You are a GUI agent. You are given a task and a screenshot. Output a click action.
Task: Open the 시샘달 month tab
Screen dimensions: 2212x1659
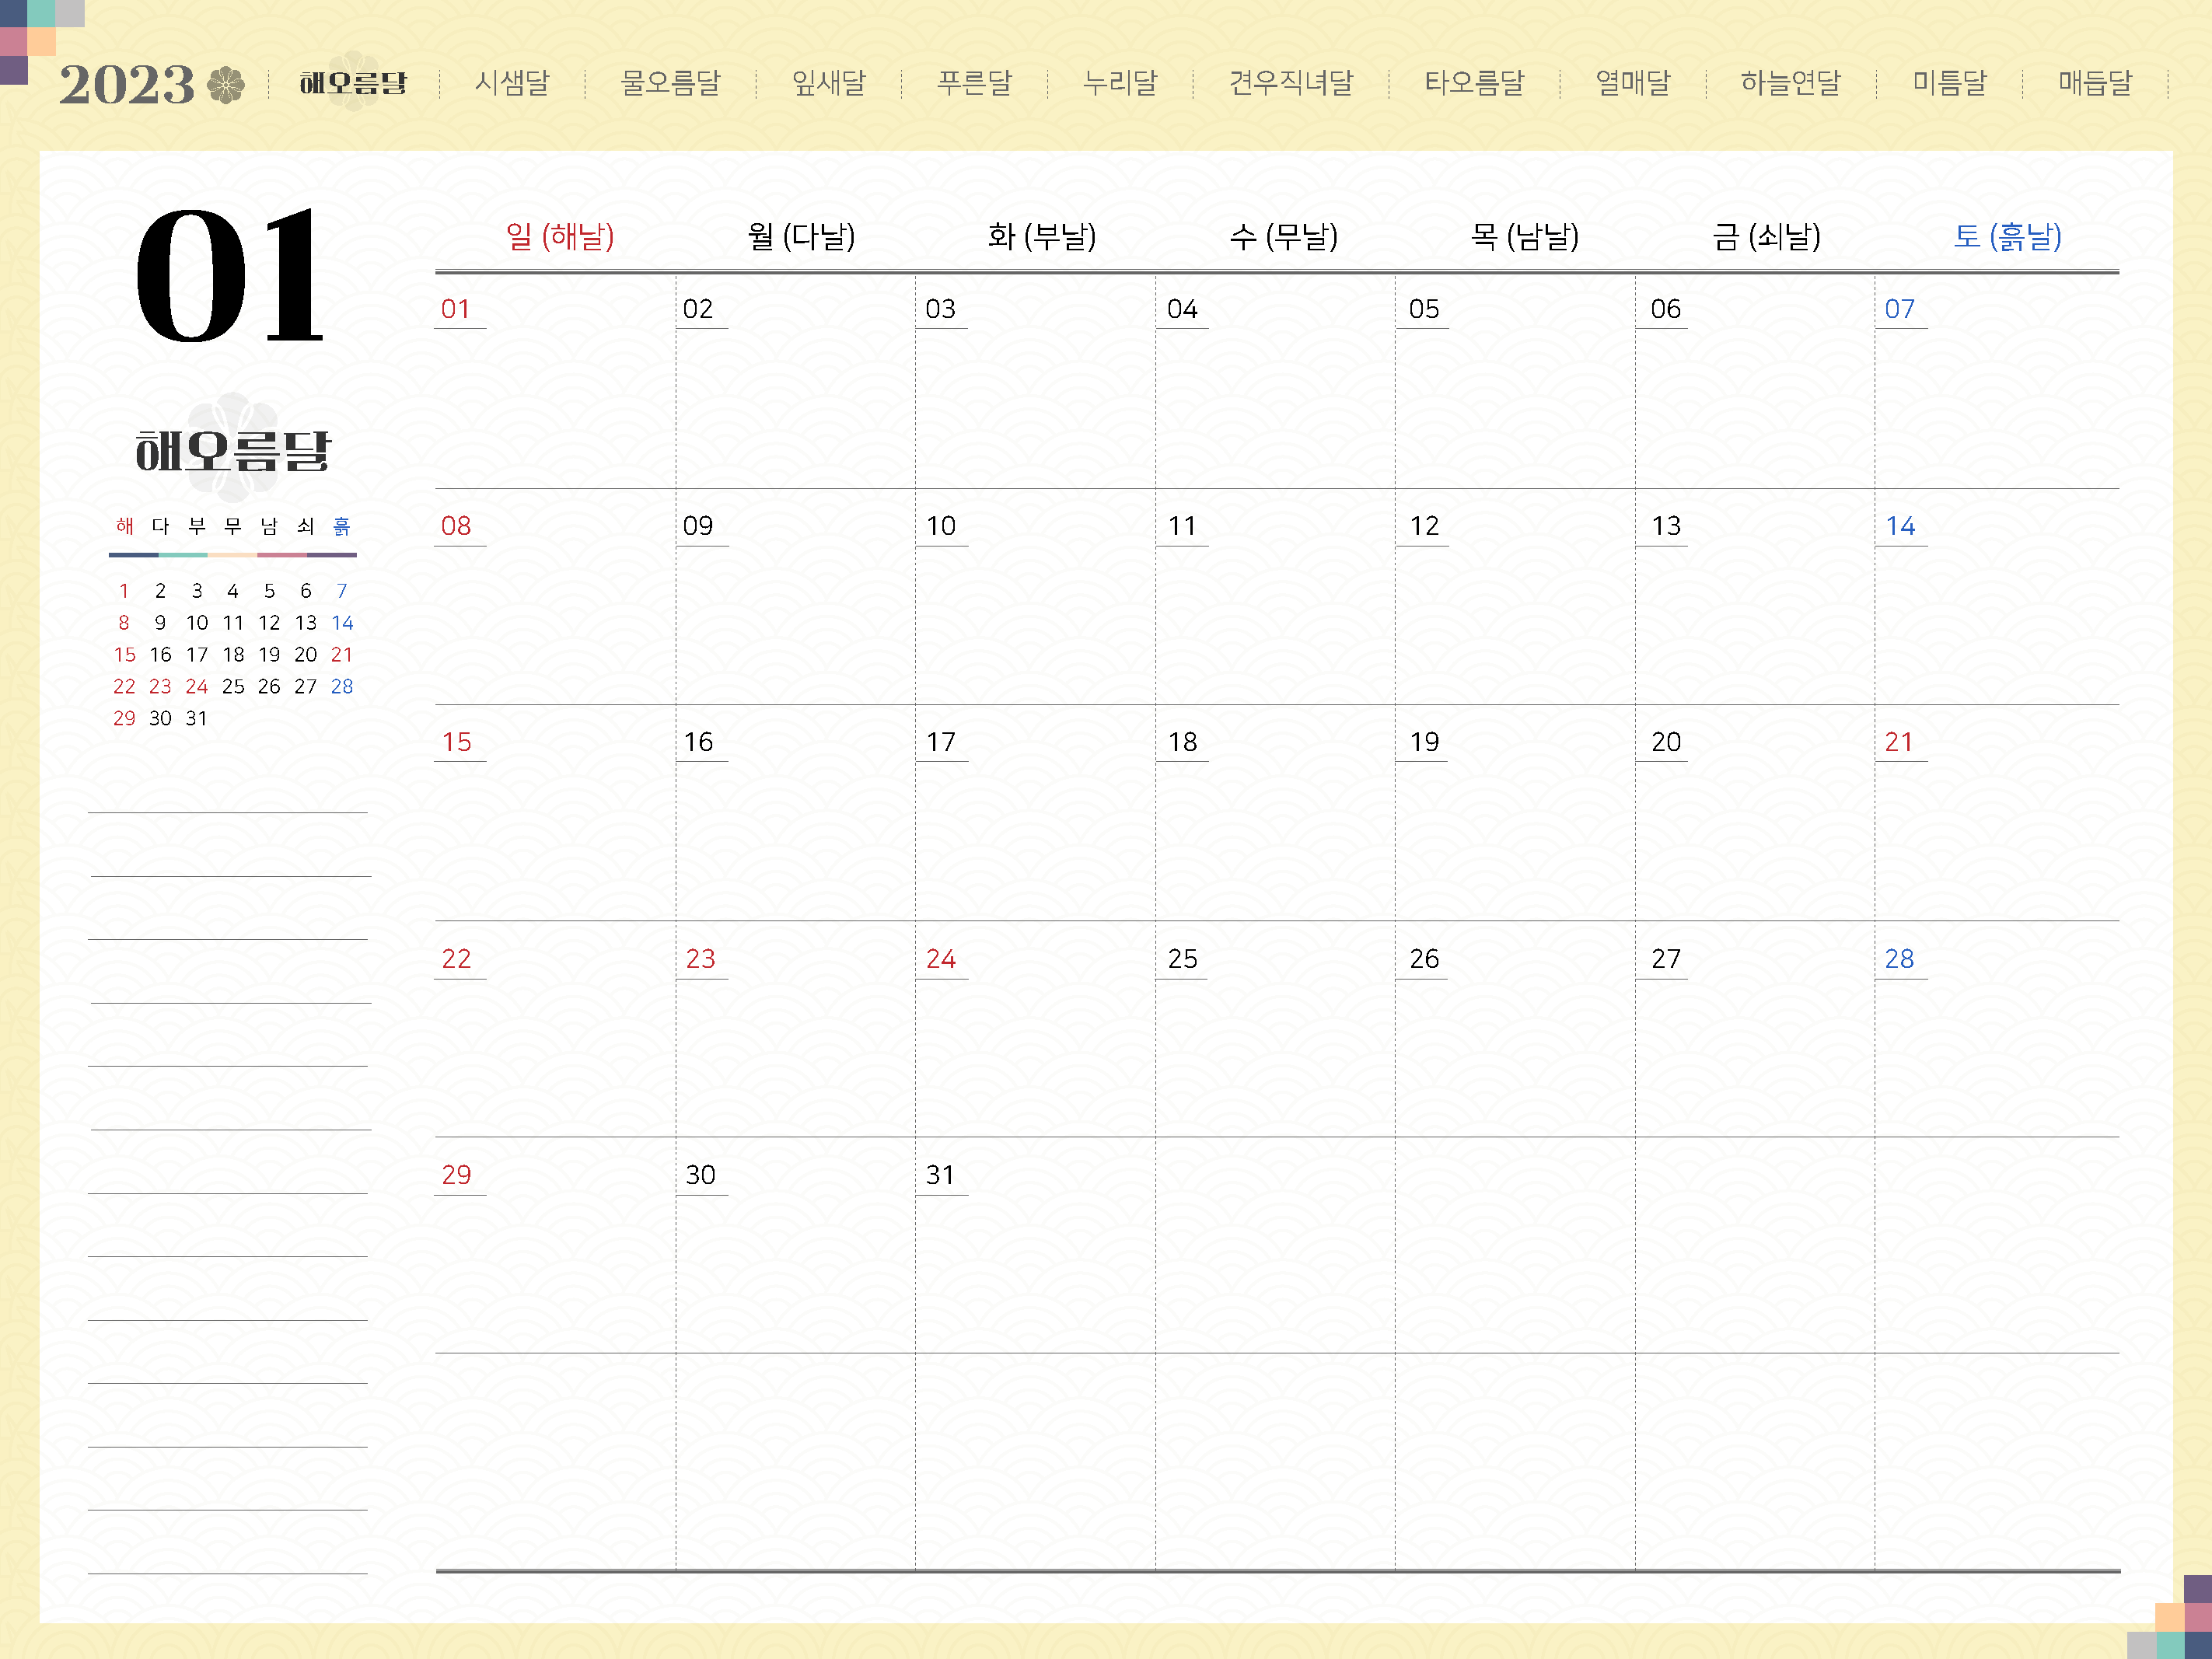pos(512,83)
